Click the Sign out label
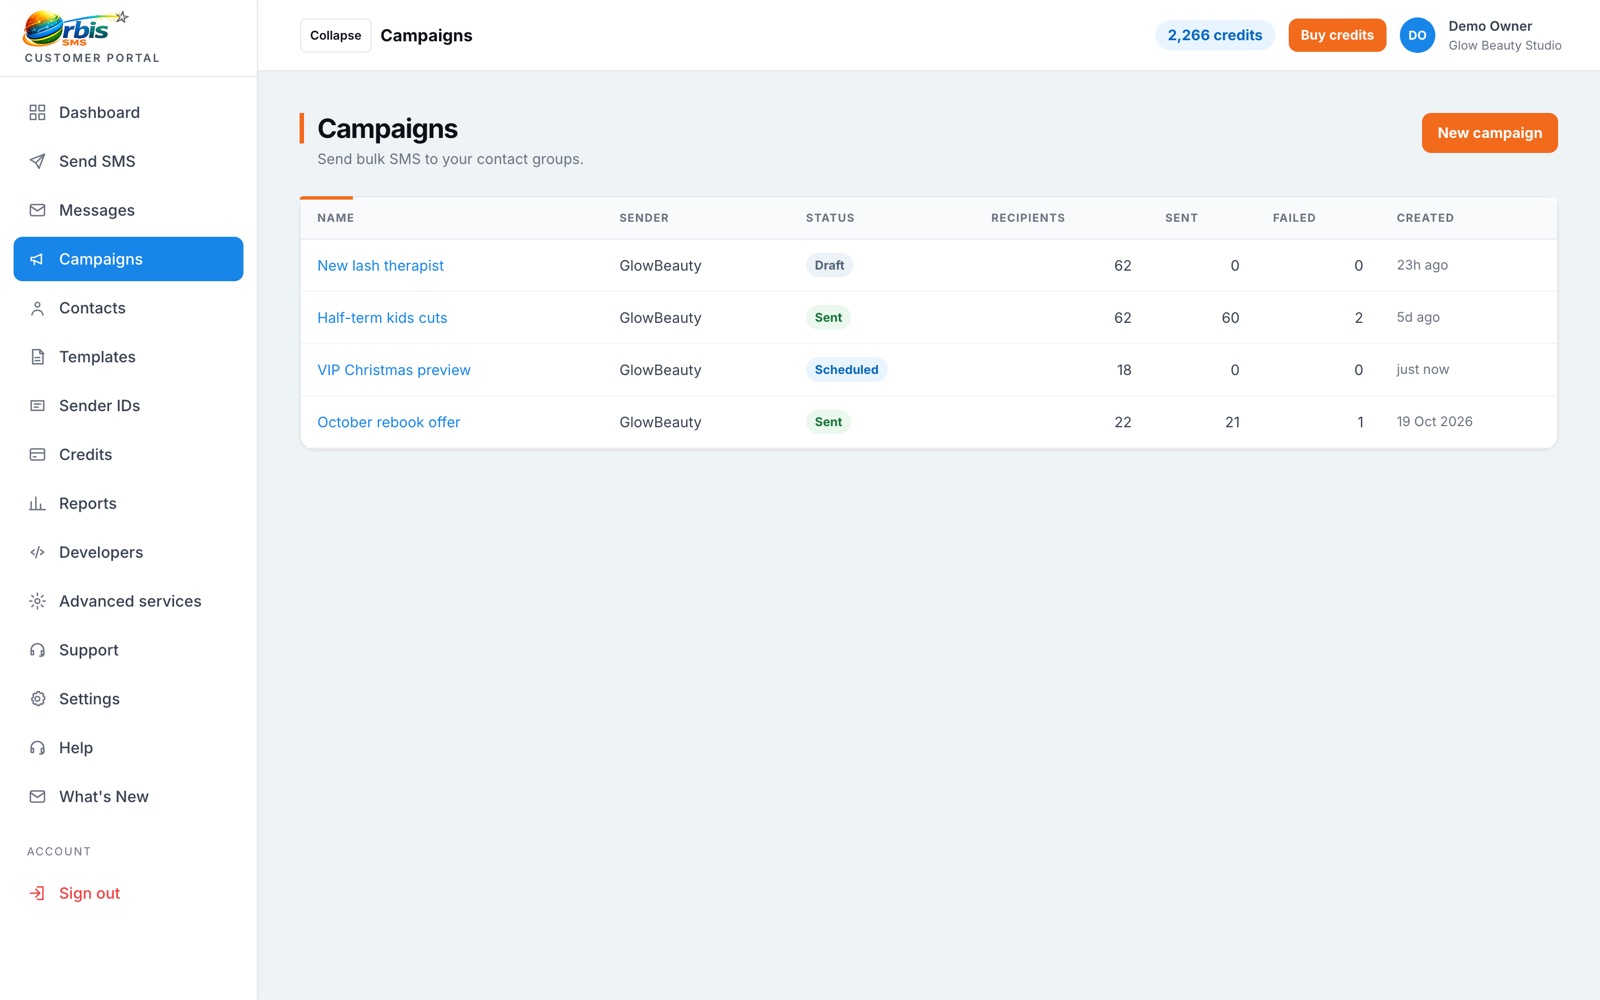 coord(89,894)
